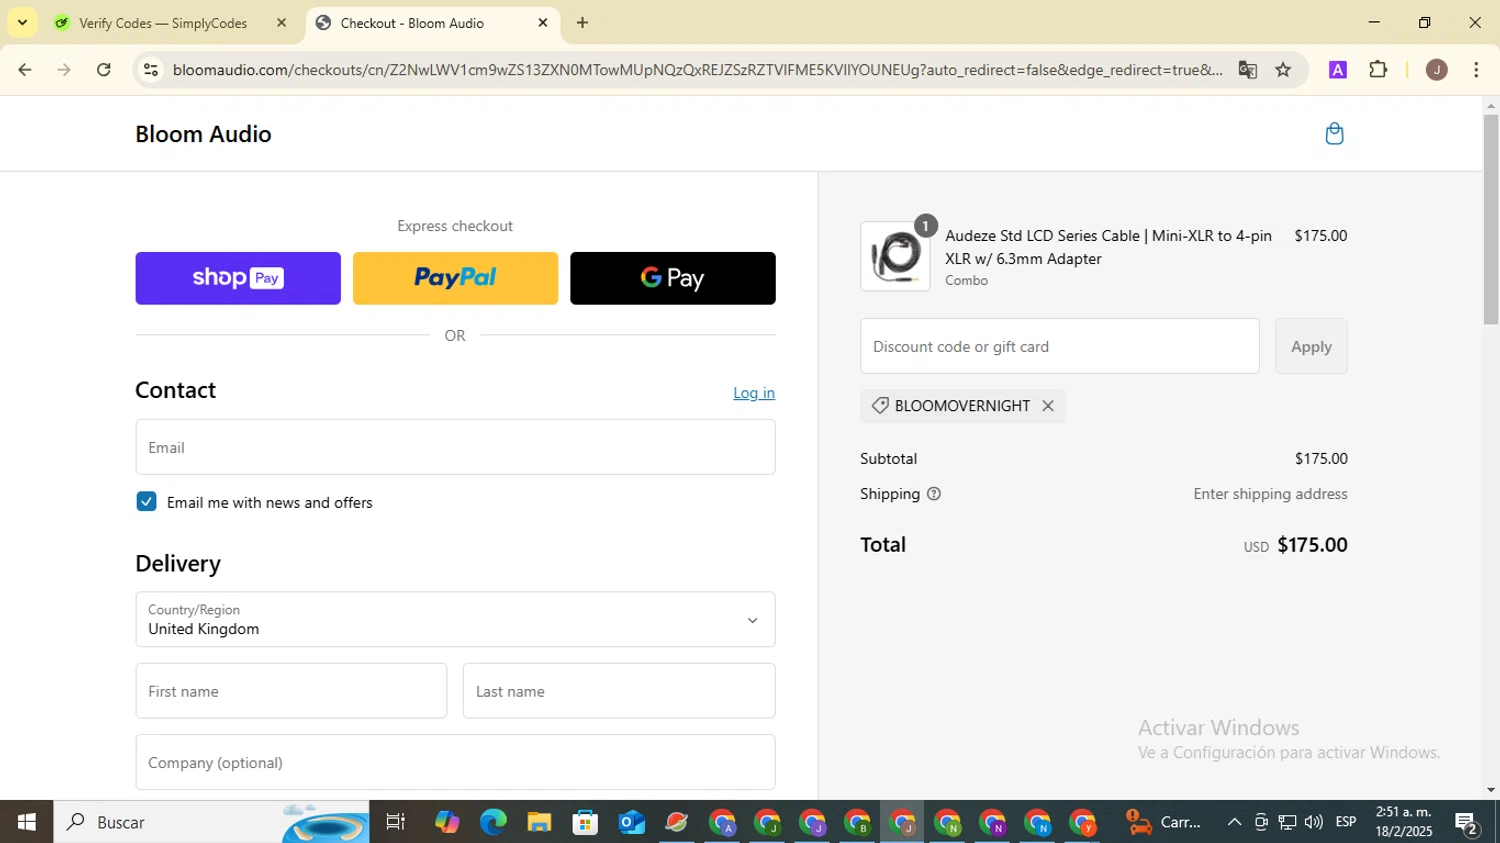This screenshot has width=1500, height=843.
Task: Click the Apply discount button
Action: (1311, 346)
